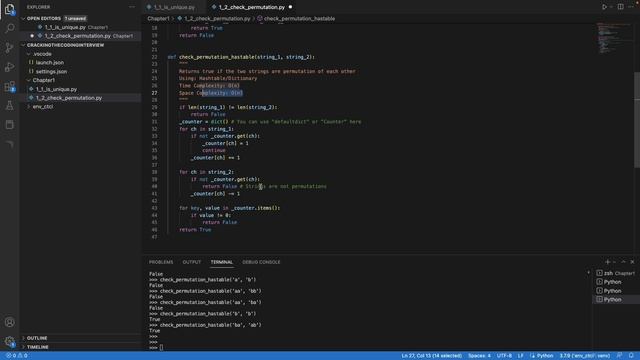Screen dimensions: 640x360
Task: Select 1_2_check_permutation.py in Open Editors
Action: [x=78, y=36]
